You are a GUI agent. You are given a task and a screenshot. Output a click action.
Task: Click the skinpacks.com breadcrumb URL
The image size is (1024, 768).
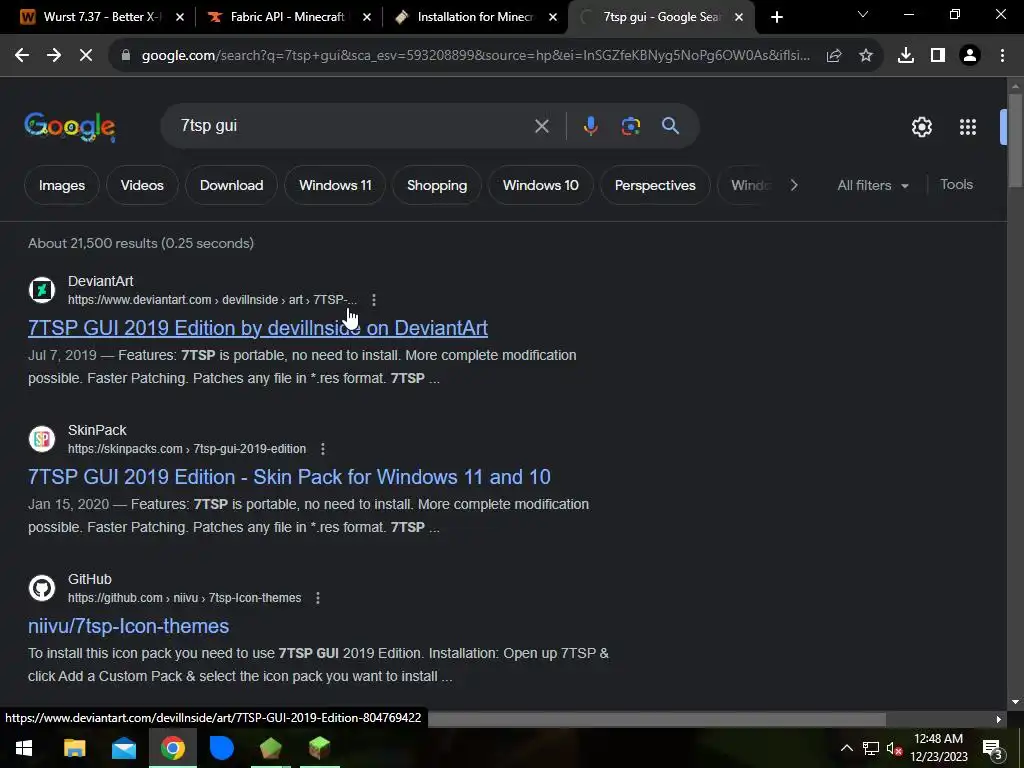tap(187, 449)
